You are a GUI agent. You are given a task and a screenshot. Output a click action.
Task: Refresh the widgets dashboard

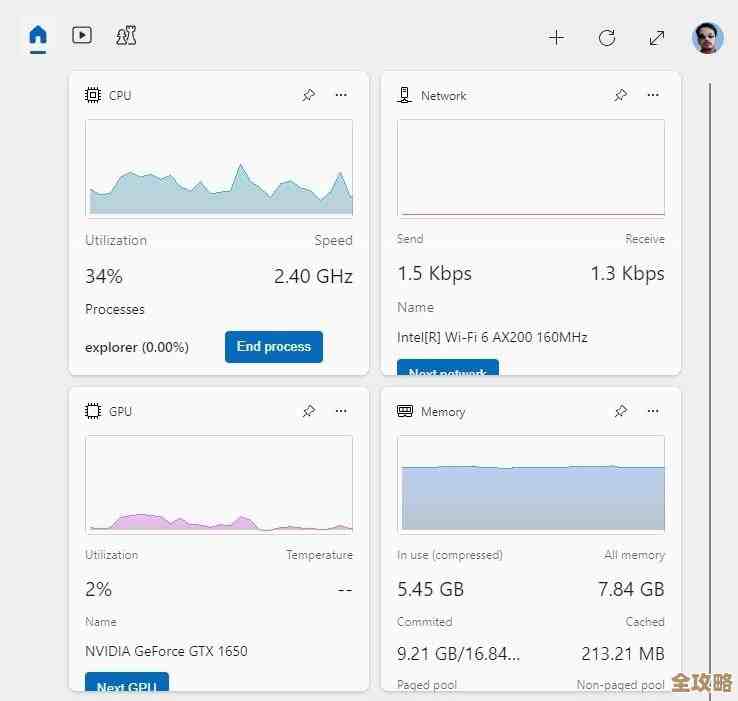click(607, 38)
